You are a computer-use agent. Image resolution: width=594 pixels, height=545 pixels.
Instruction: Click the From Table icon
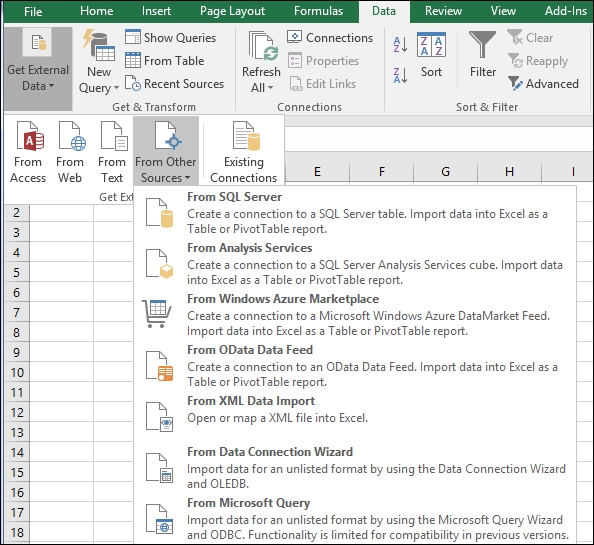point(133,60)
